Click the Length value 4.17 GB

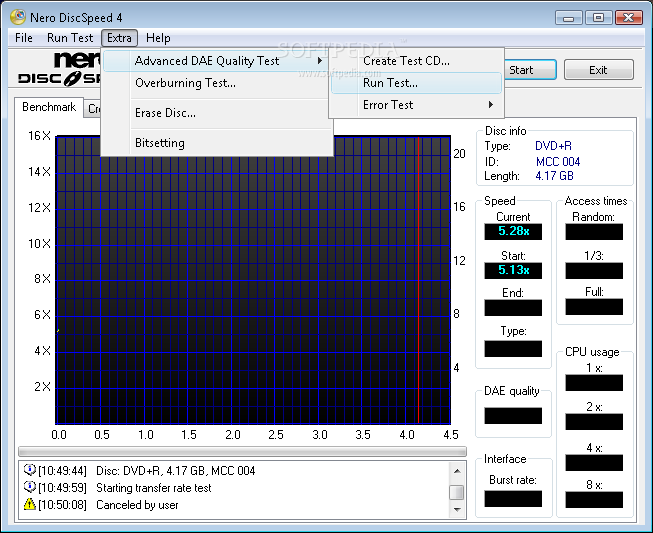click(x=554, y=176)
